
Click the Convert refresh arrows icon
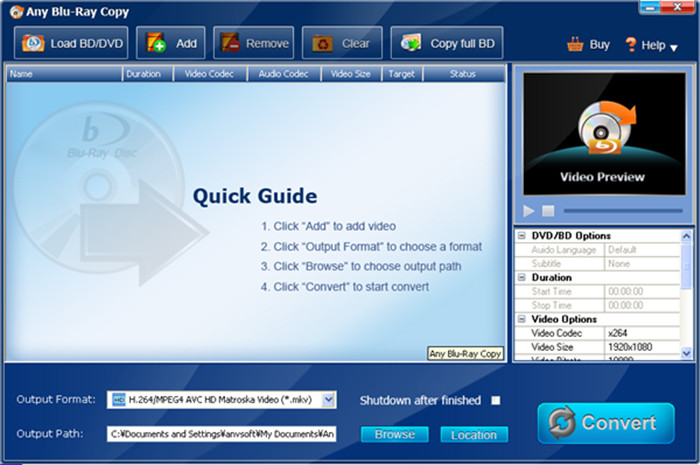562,422
